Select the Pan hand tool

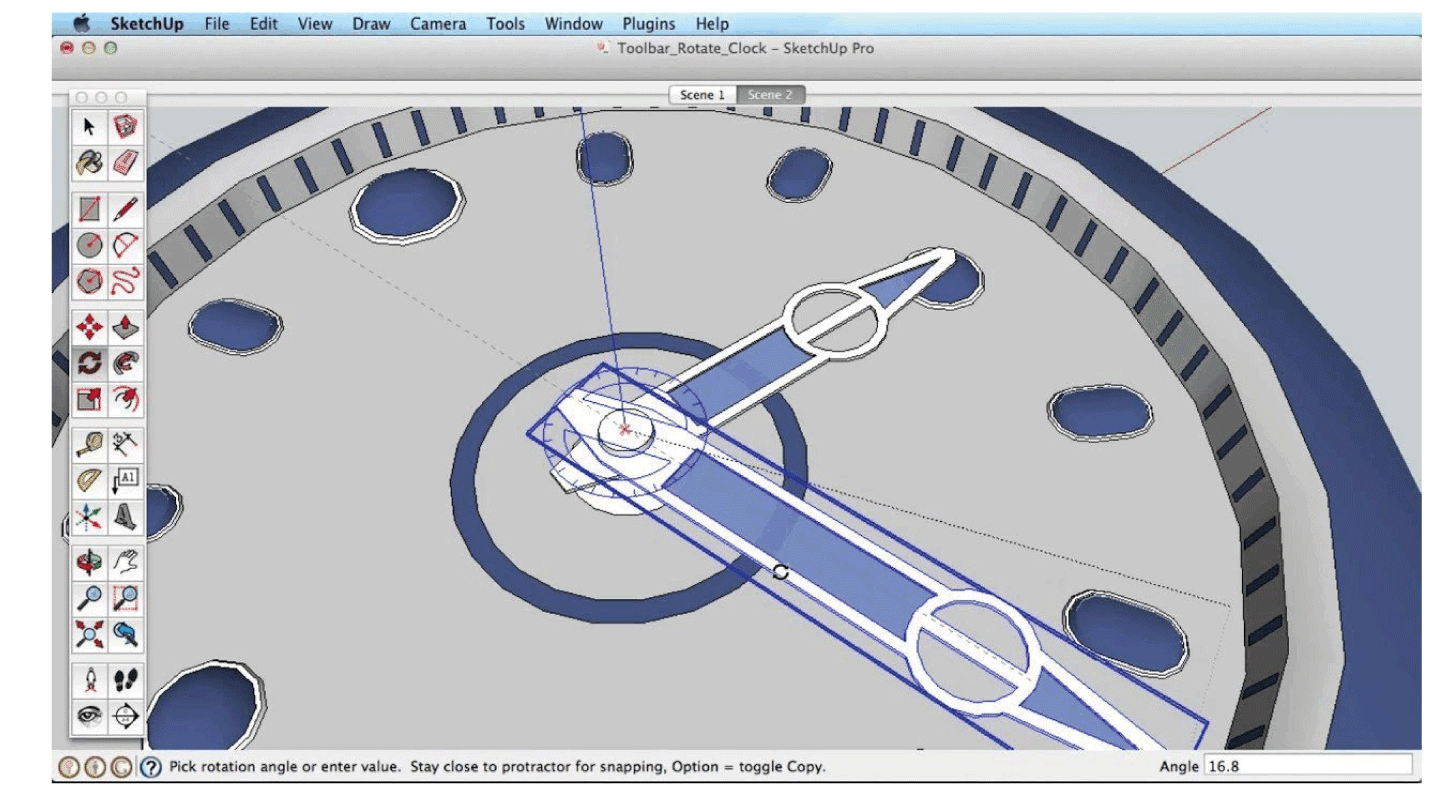click(125, 563)
